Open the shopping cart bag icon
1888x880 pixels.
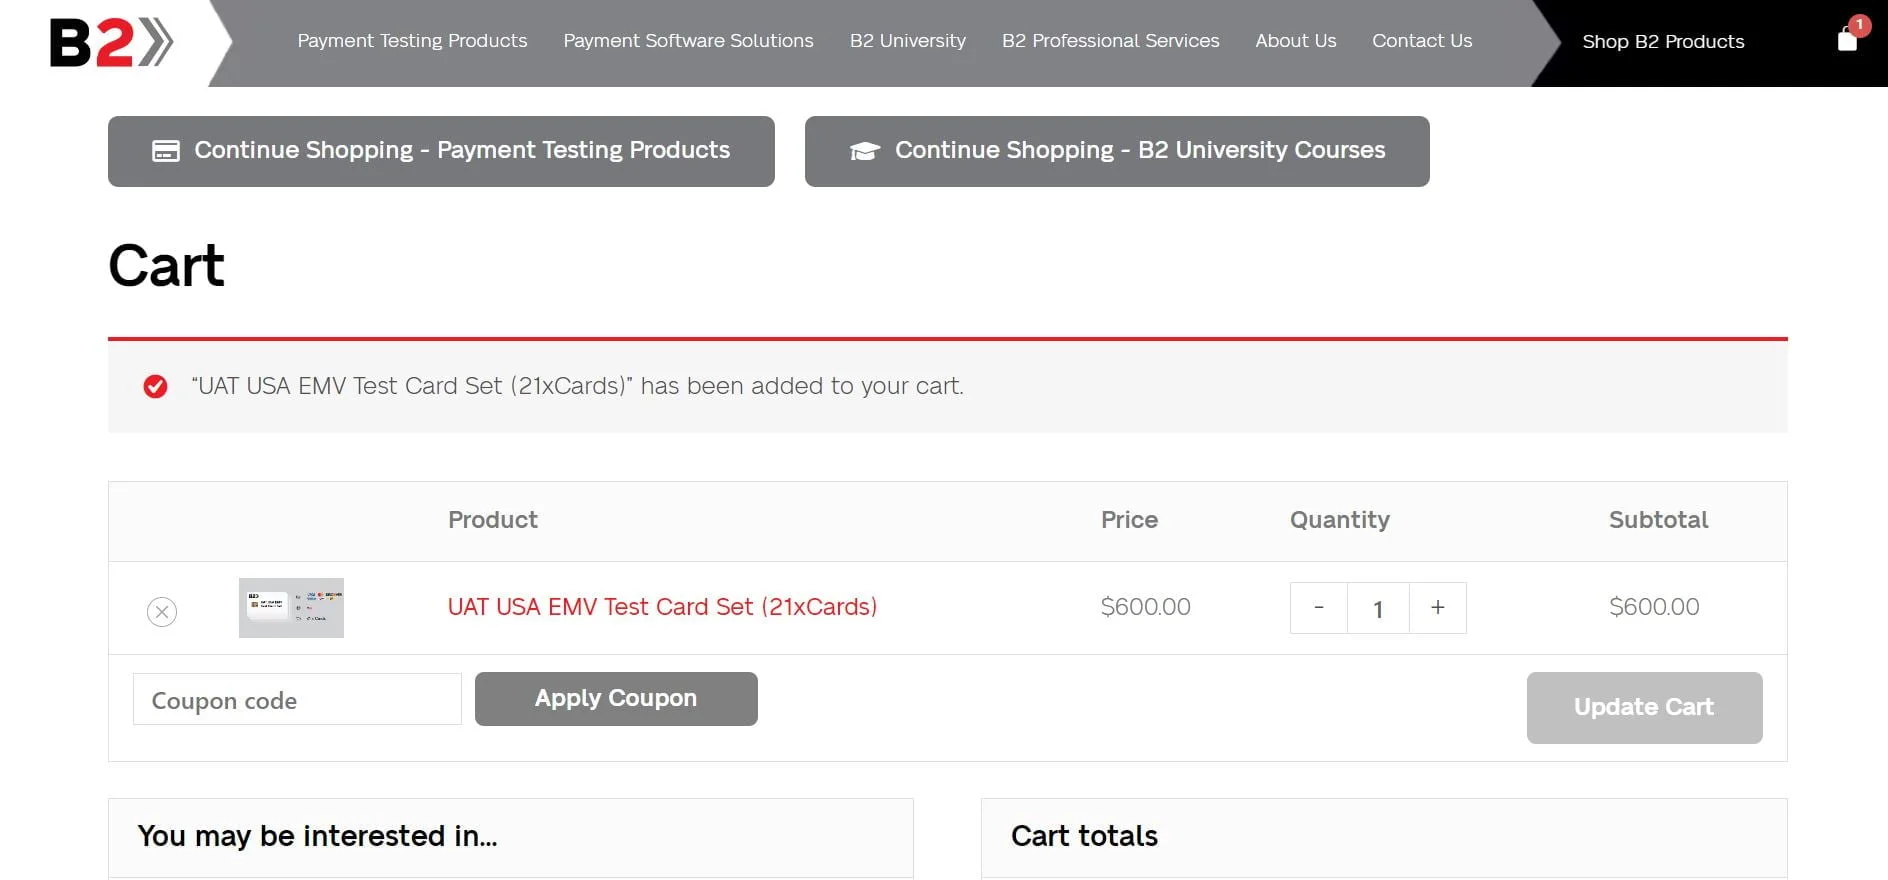point(1847,39)
